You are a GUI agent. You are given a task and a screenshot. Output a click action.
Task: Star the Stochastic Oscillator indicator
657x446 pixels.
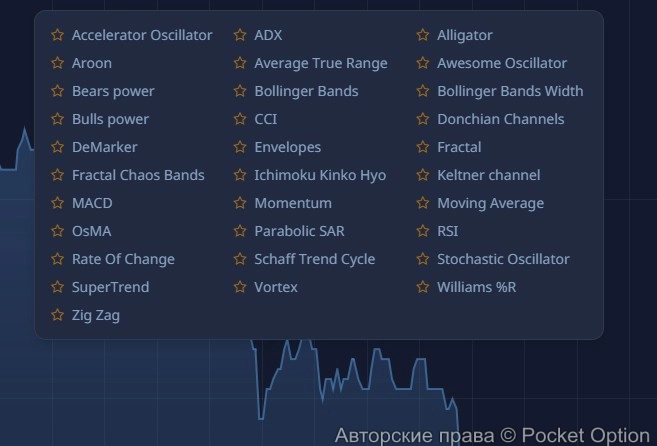point(422,259)
